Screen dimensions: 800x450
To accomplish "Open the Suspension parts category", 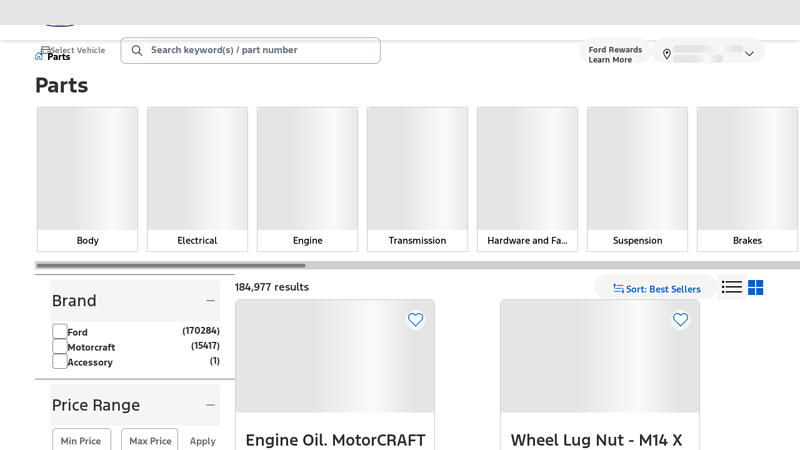I will [x=637, y=179].
